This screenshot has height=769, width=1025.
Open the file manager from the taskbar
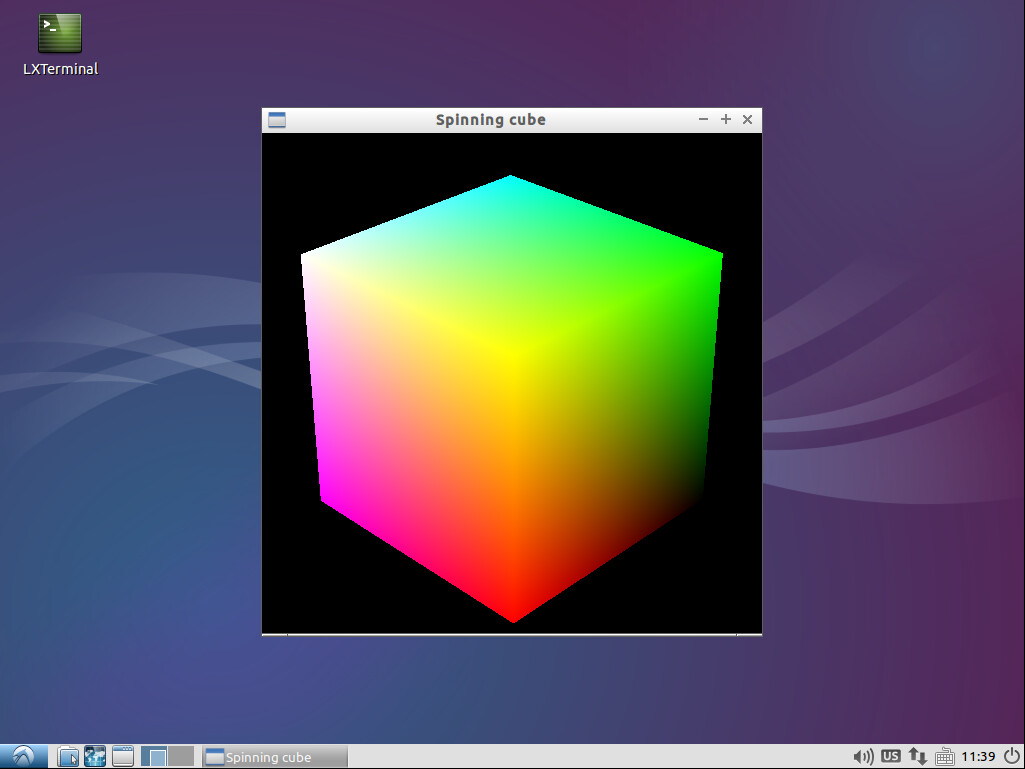(68, 756)
